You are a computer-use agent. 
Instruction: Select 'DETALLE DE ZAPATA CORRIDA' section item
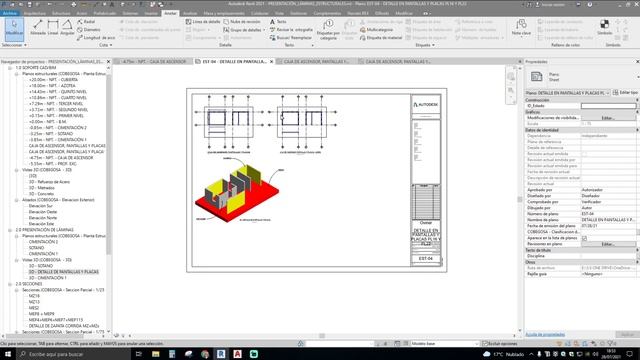point(64,326)
